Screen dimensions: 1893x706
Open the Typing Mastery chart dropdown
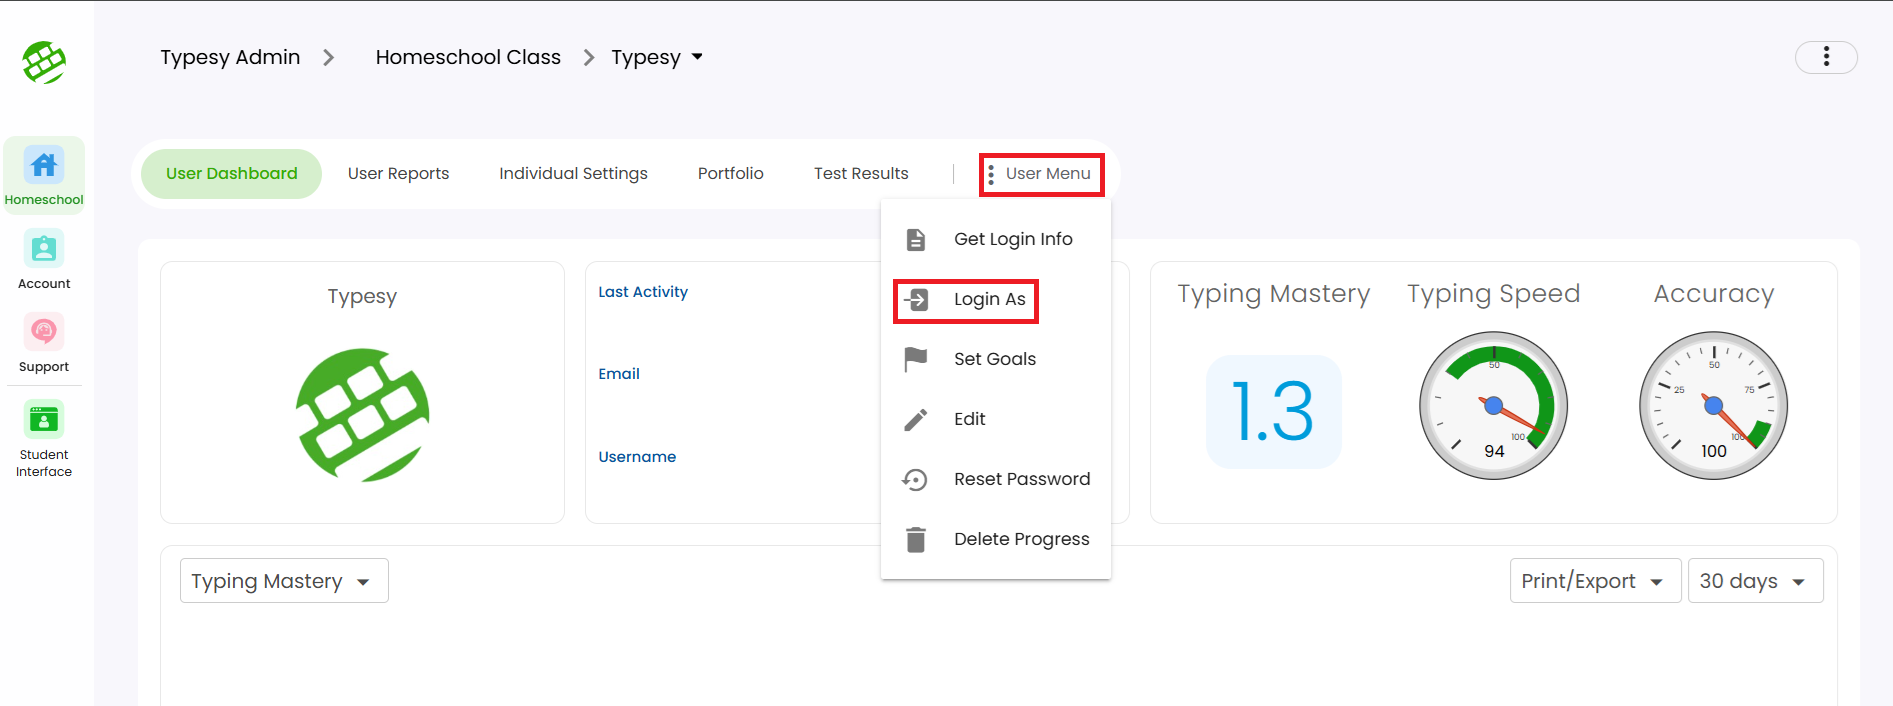tap(284, 581)
